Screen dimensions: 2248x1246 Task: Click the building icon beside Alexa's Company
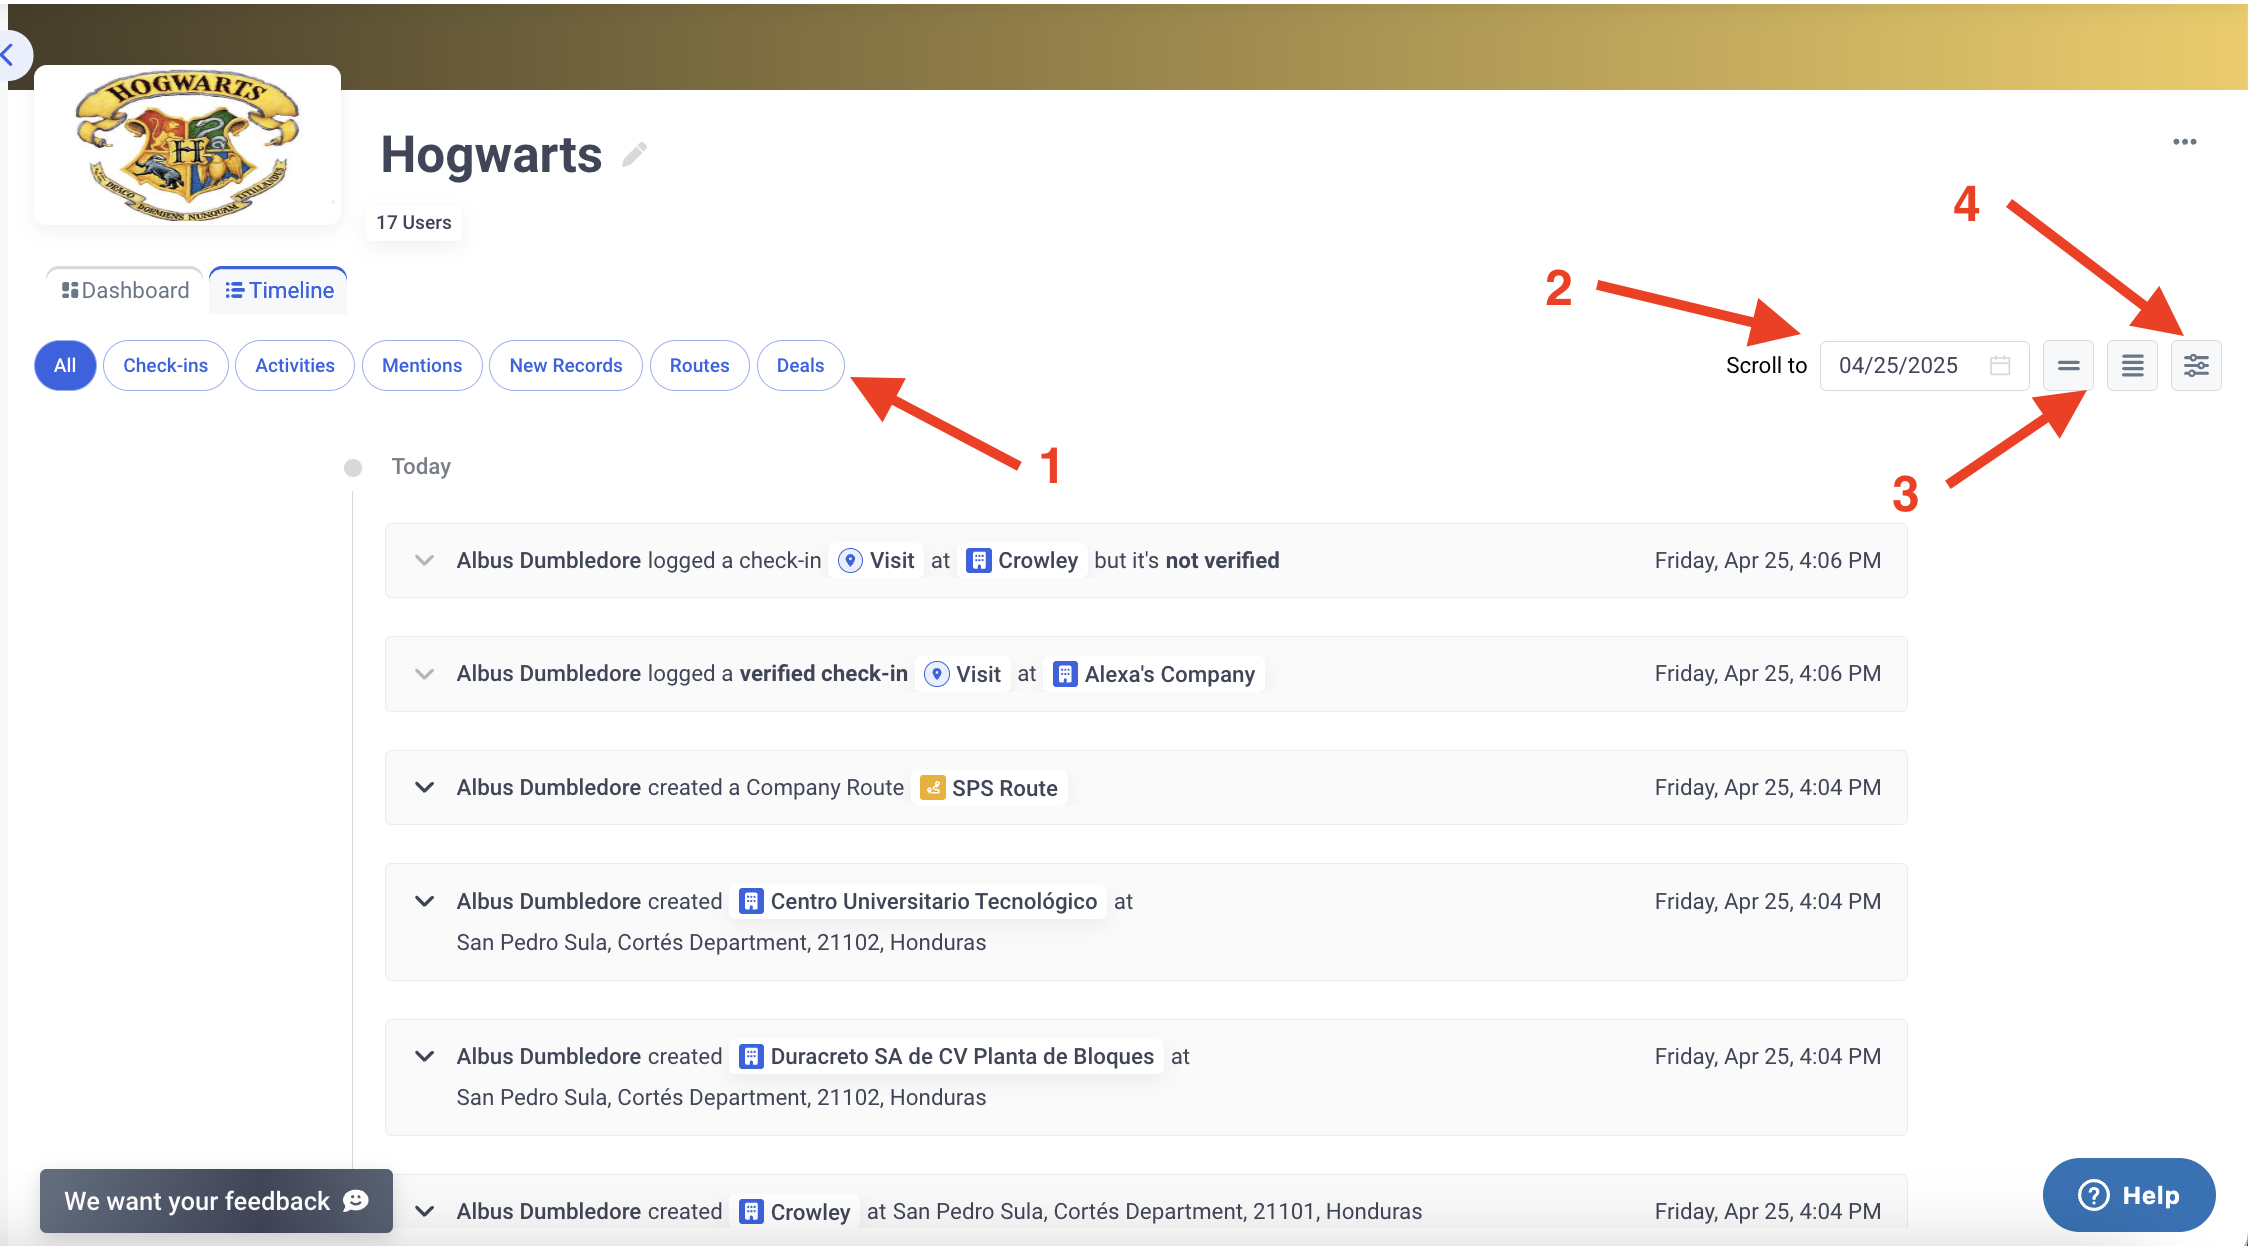point(1065,674)
